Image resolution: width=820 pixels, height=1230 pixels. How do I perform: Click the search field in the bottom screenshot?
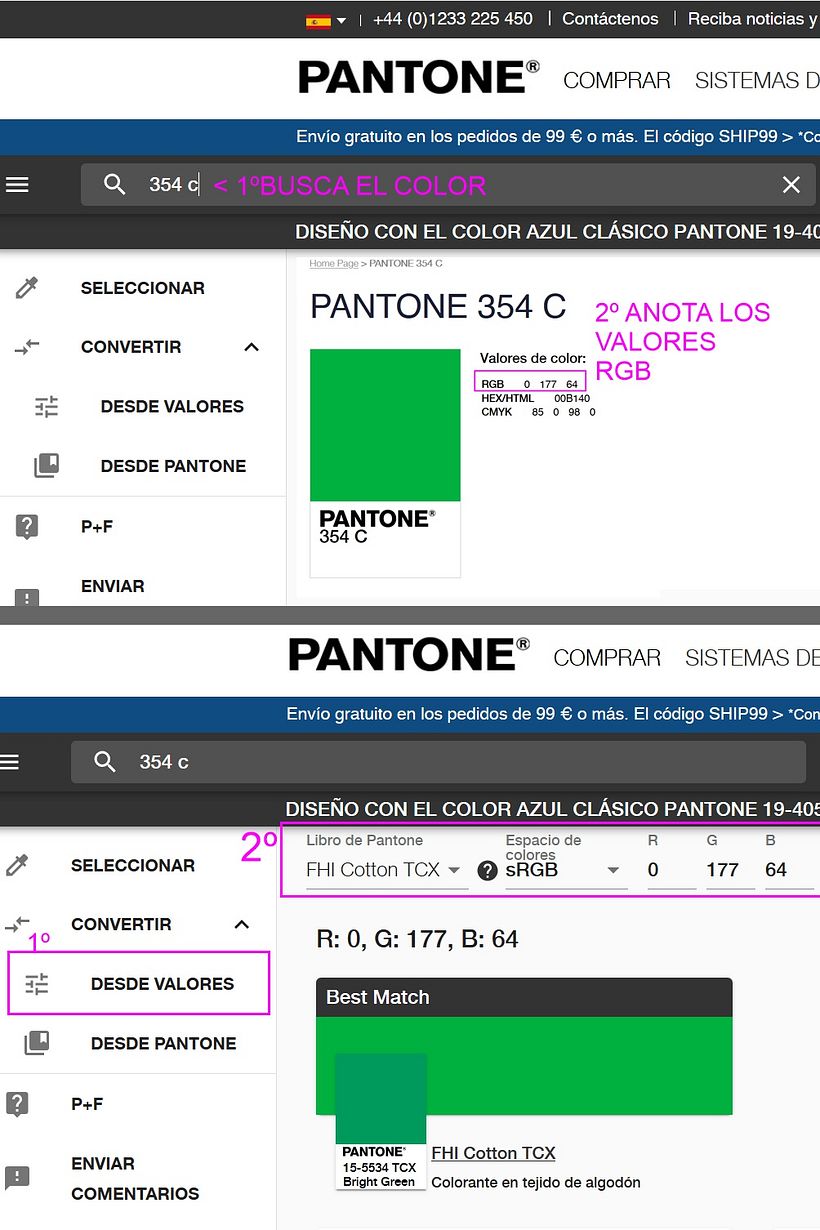tap(438, 762)
